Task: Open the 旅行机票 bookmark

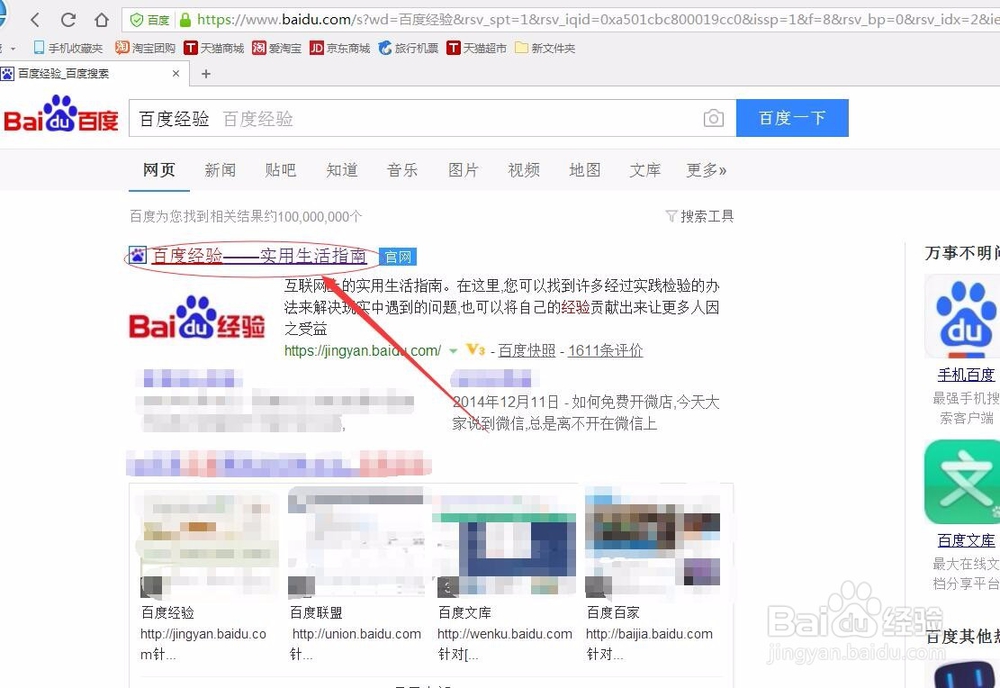Action: click(408, 48)
